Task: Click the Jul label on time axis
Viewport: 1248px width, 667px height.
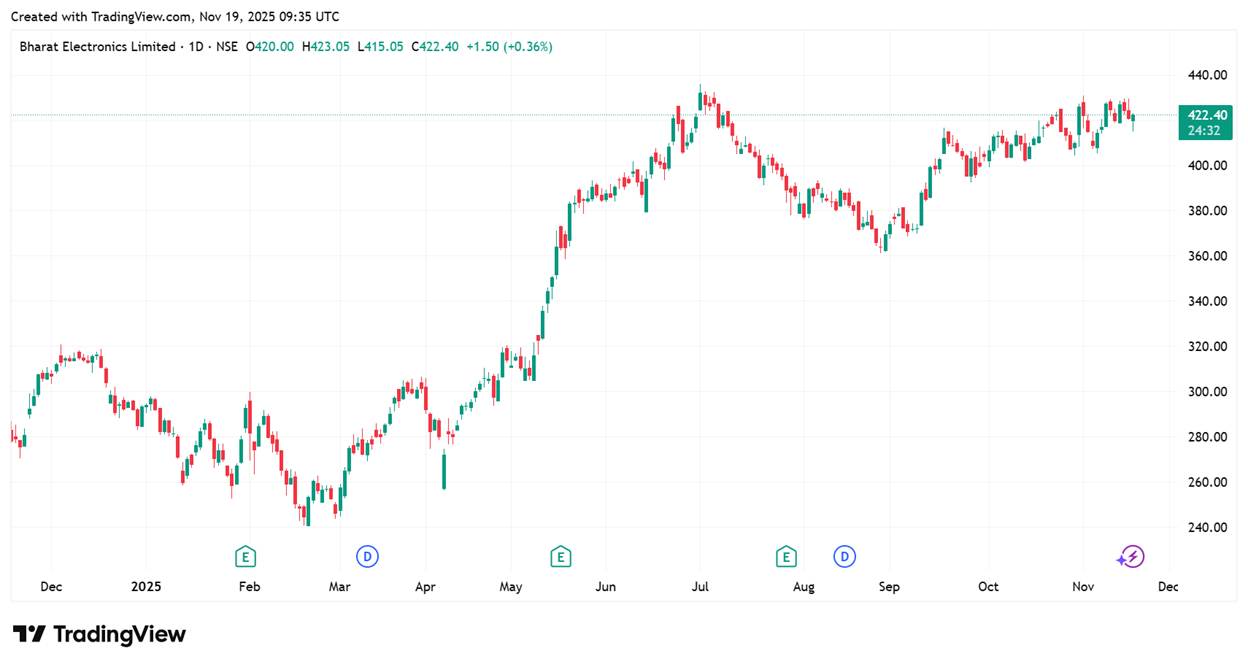Action: 700,587
